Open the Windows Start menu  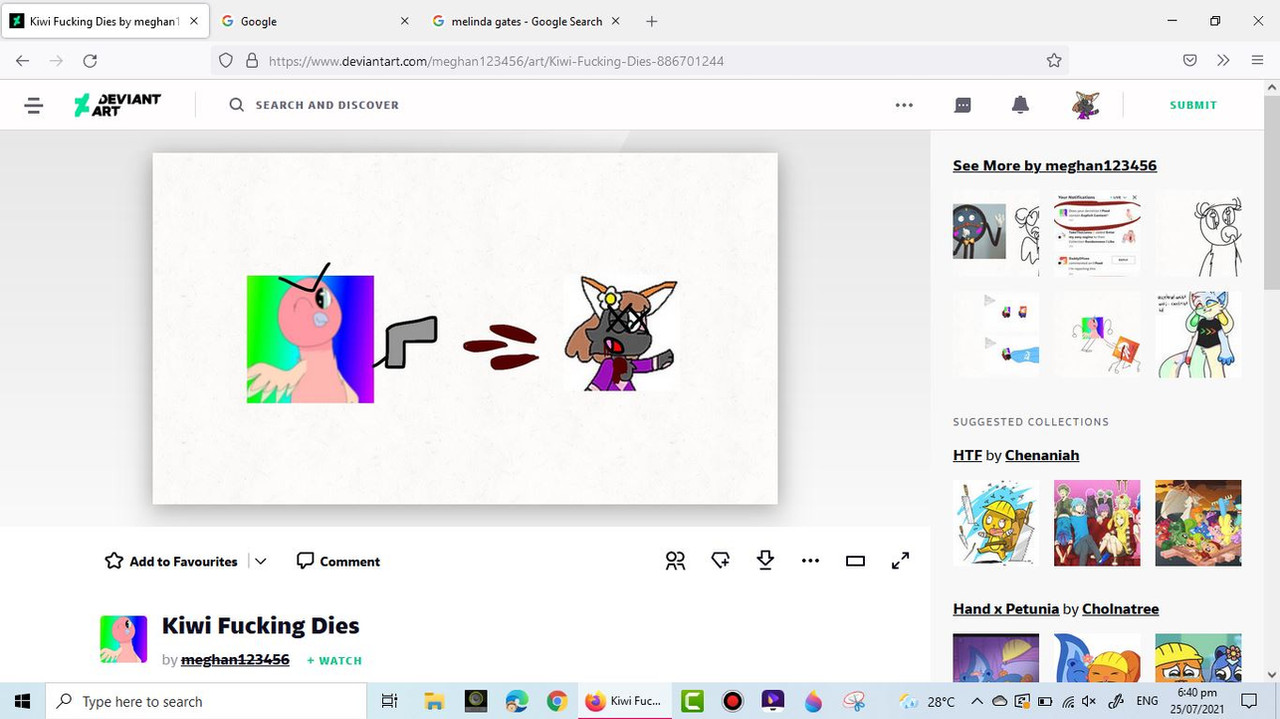(x=23, y=701)
